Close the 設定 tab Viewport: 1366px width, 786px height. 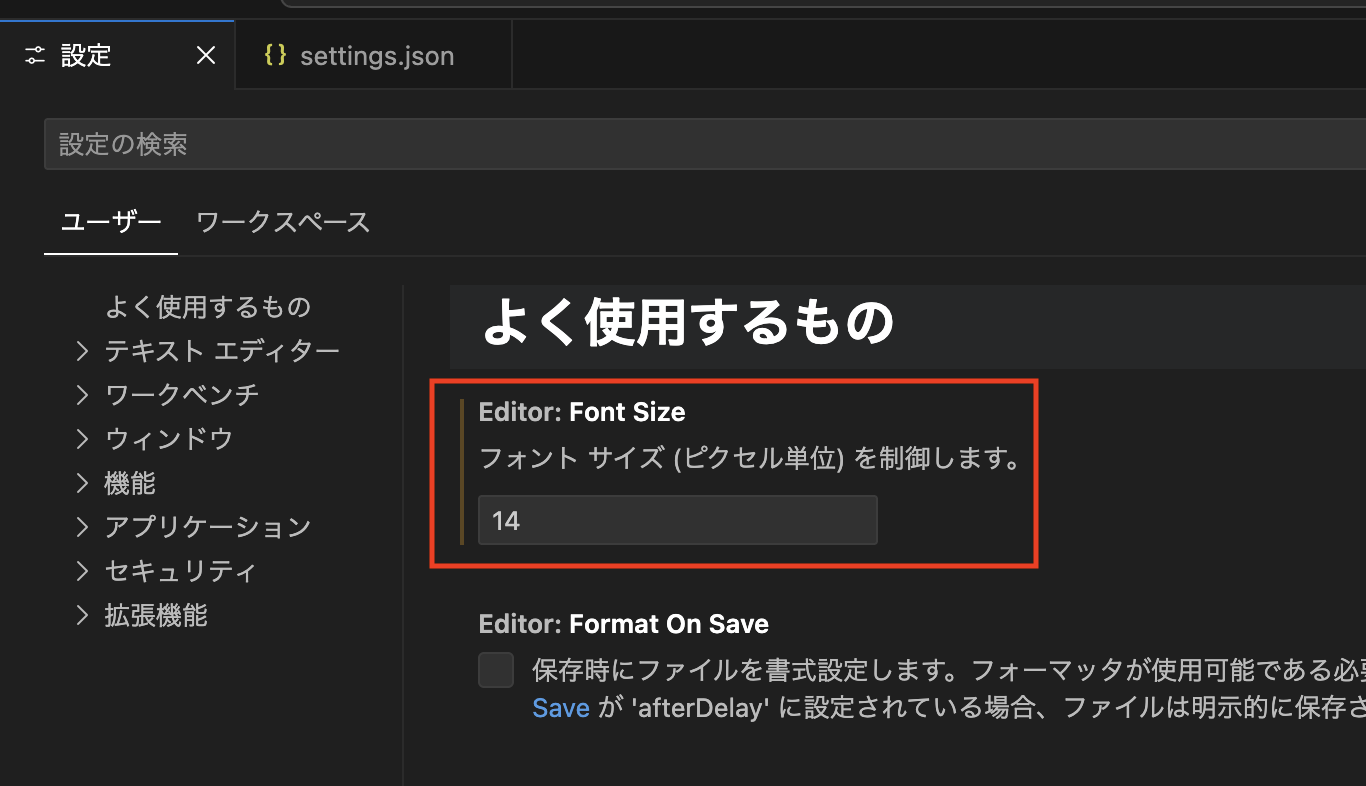click(205, 55)
